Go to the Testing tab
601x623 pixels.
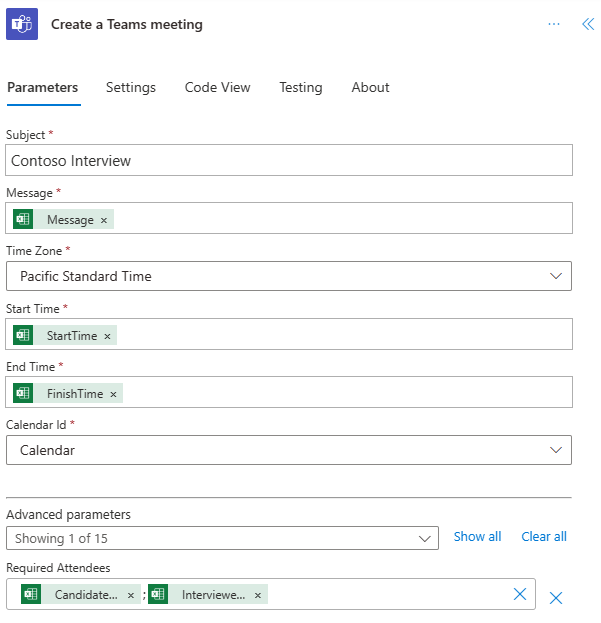click(x=301, y=87)
